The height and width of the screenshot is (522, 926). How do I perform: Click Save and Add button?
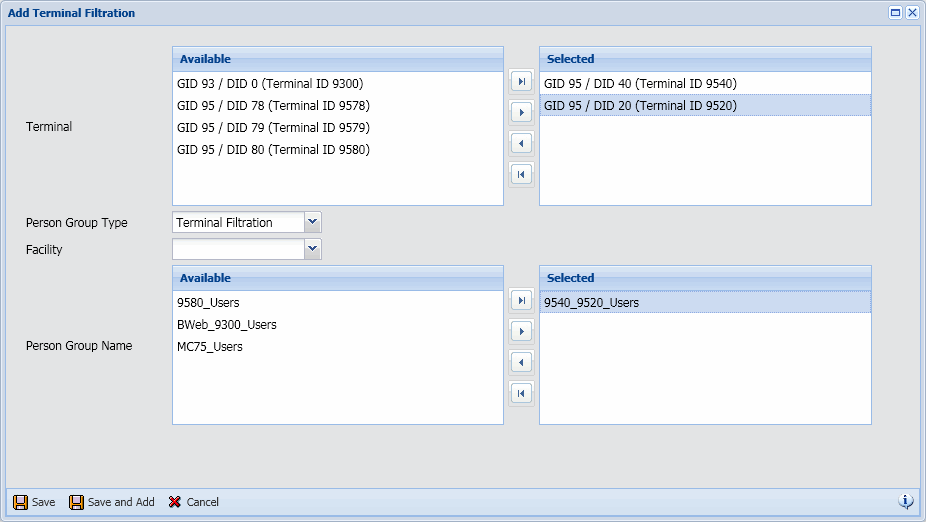[x=111, y=502]
